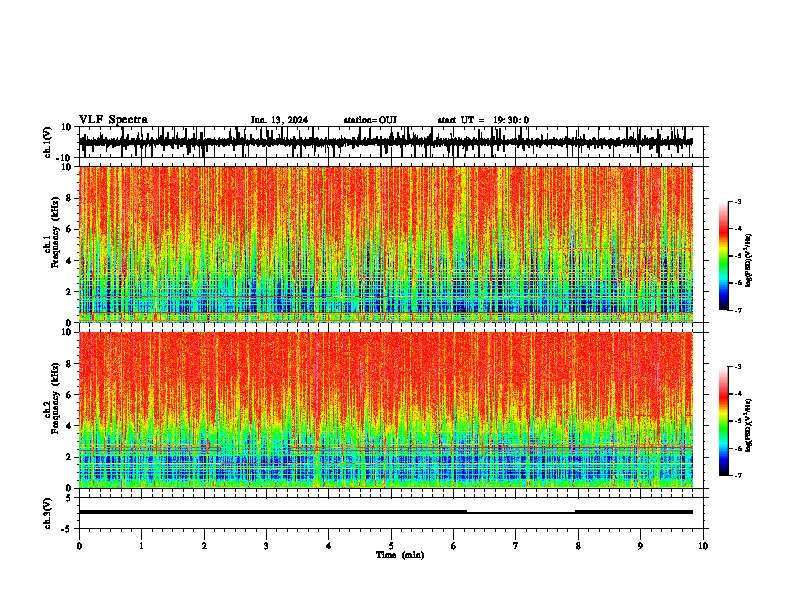This screenshot has width=792, height=612.
Task: Click tick label 3 on the time axis
Action: [x=266, y=546]
